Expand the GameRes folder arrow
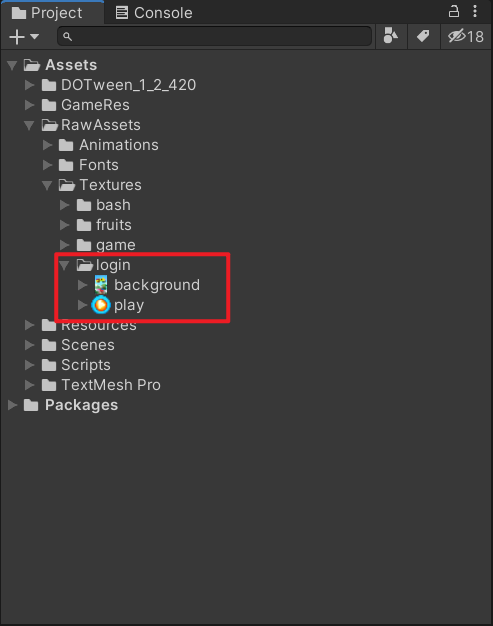The width and height of the screenshot is (493, 626). pyautogui.click(x=29, y=105)
